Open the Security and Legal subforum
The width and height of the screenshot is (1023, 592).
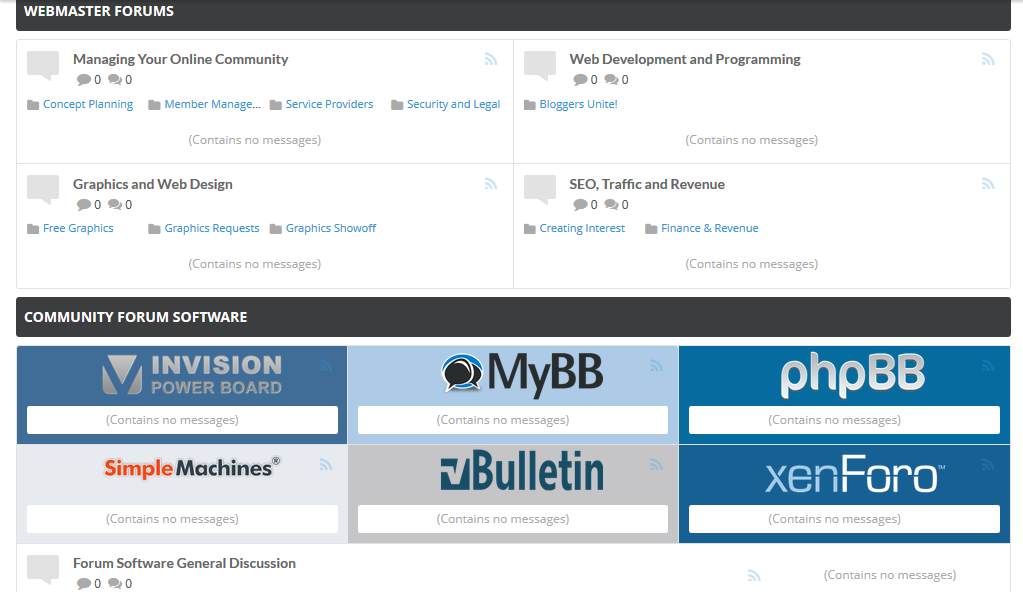point(453,104)
